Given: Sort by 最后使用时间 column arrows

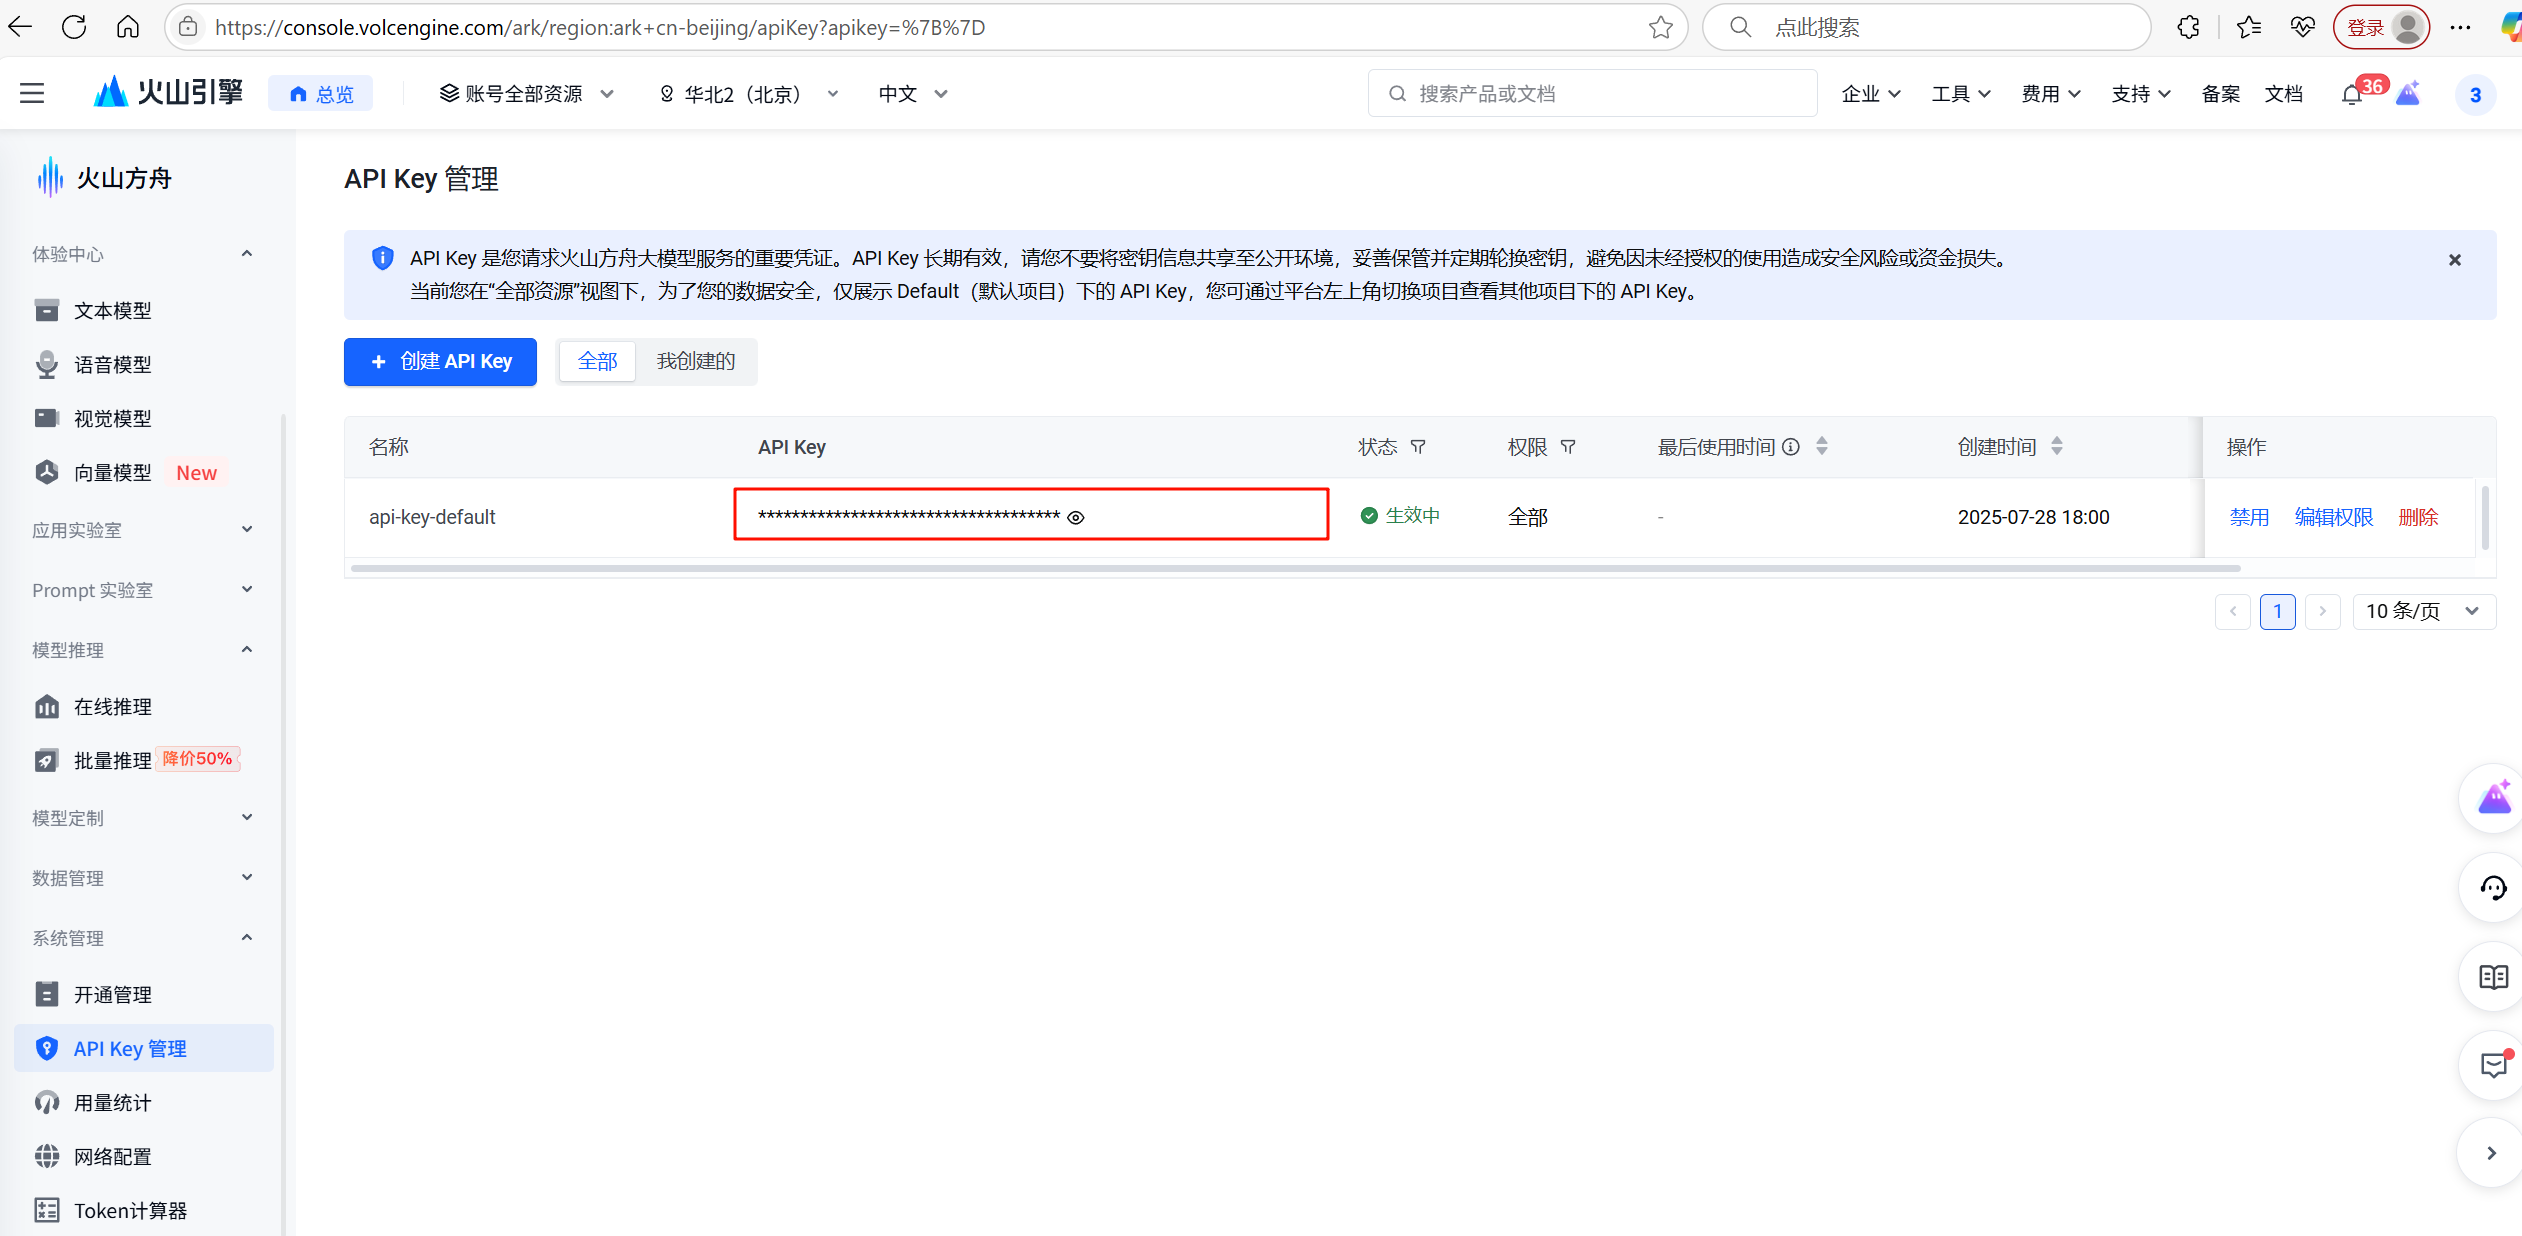Looking at the screenshot, I should (x=1822, y=446).
